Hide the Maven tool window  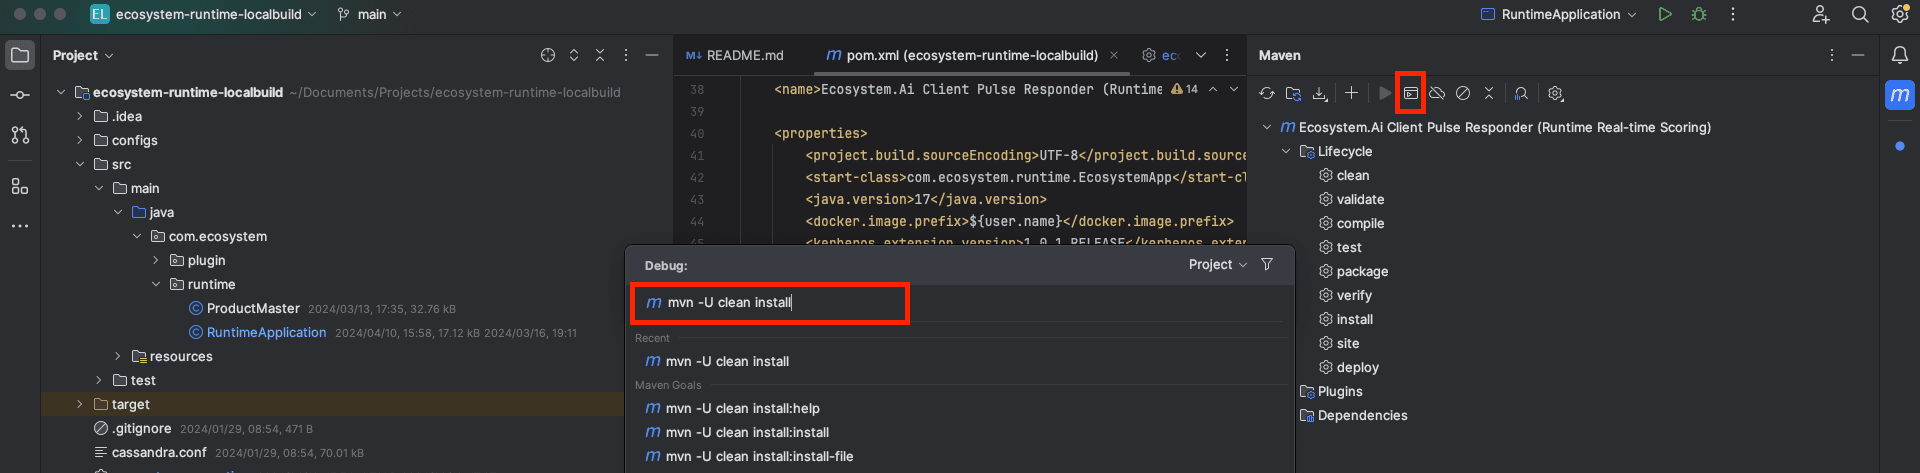pyautogui.click(x=1858, y=55)
